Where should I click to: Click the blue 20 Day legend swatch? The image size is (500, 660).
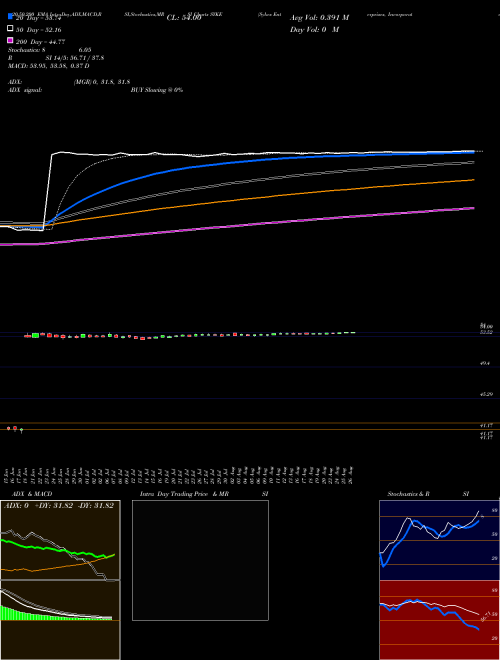pyautogui.click(x=10, y=16)
